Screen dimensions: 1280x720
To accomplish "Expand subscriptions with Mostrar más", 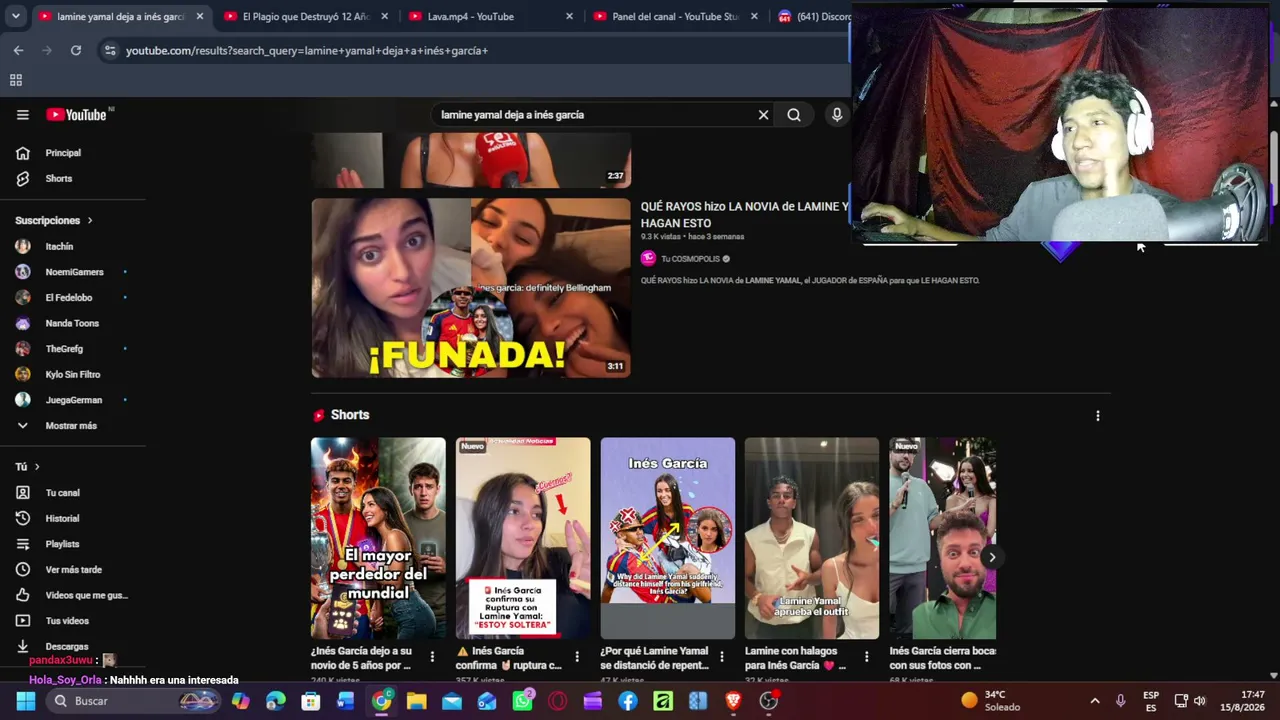I will 73,426.
